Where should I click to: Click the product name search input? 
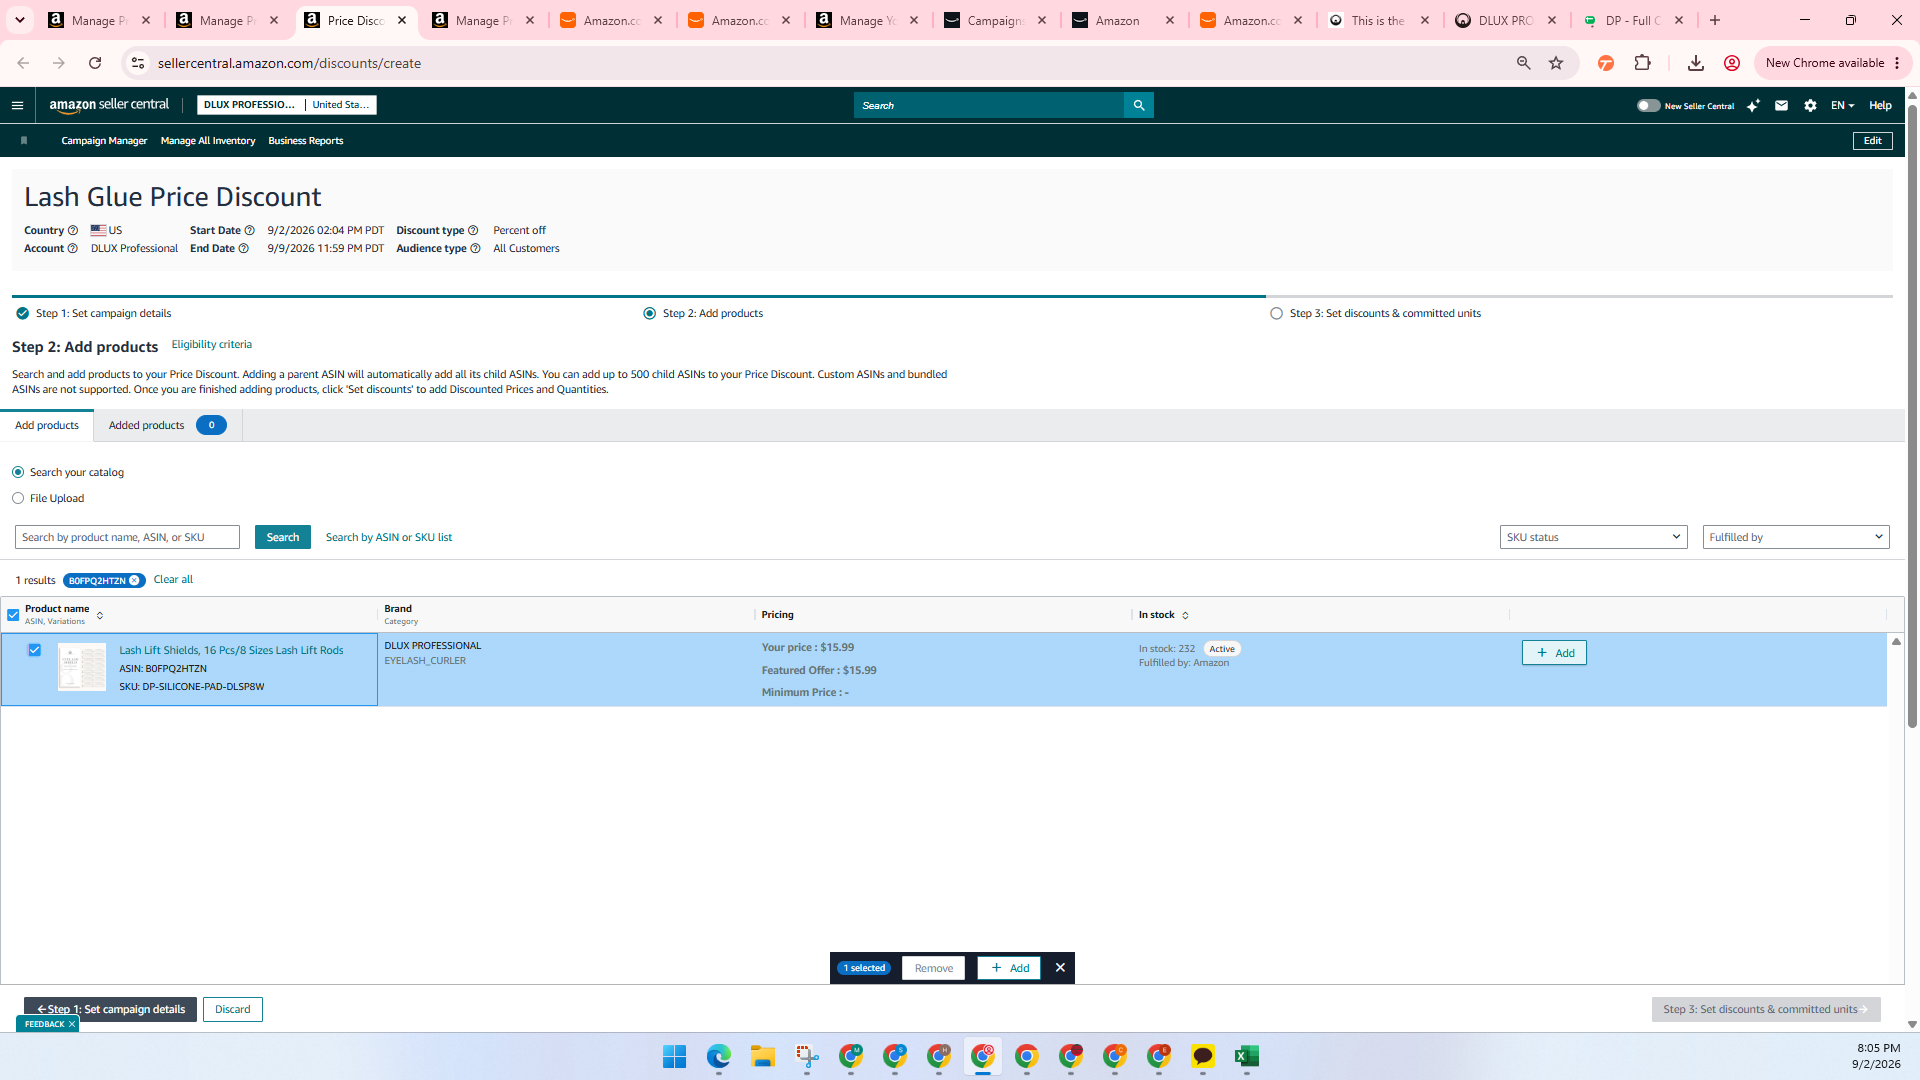(x=127, y=537)
